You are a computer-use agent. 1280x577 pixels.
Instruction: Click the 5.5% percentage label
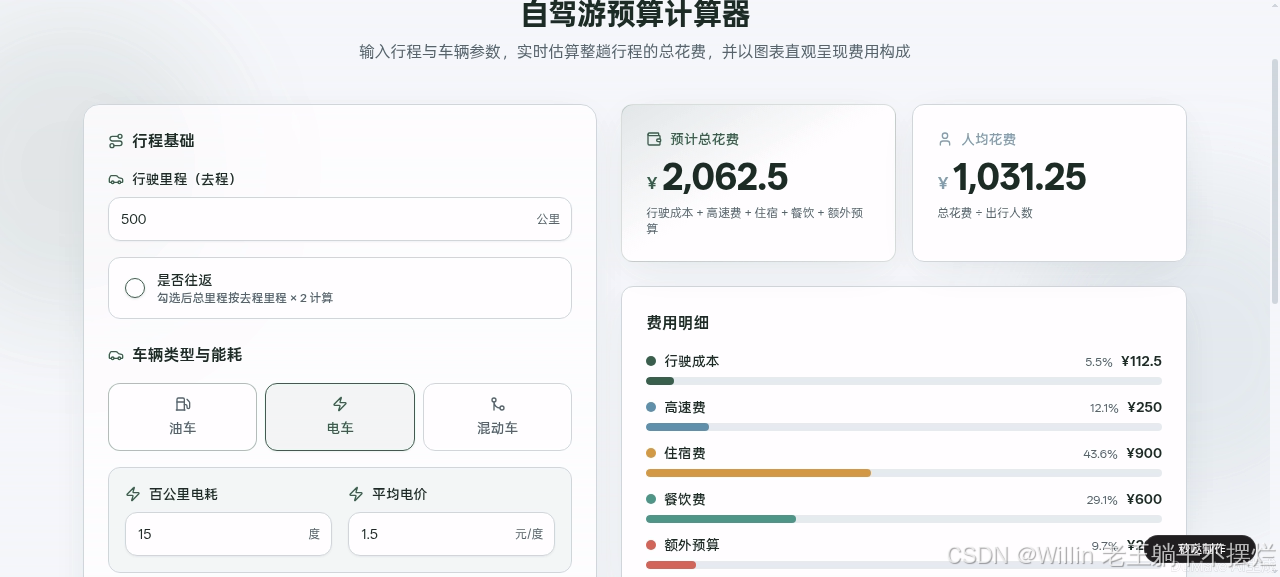(x=1099, y=362)
